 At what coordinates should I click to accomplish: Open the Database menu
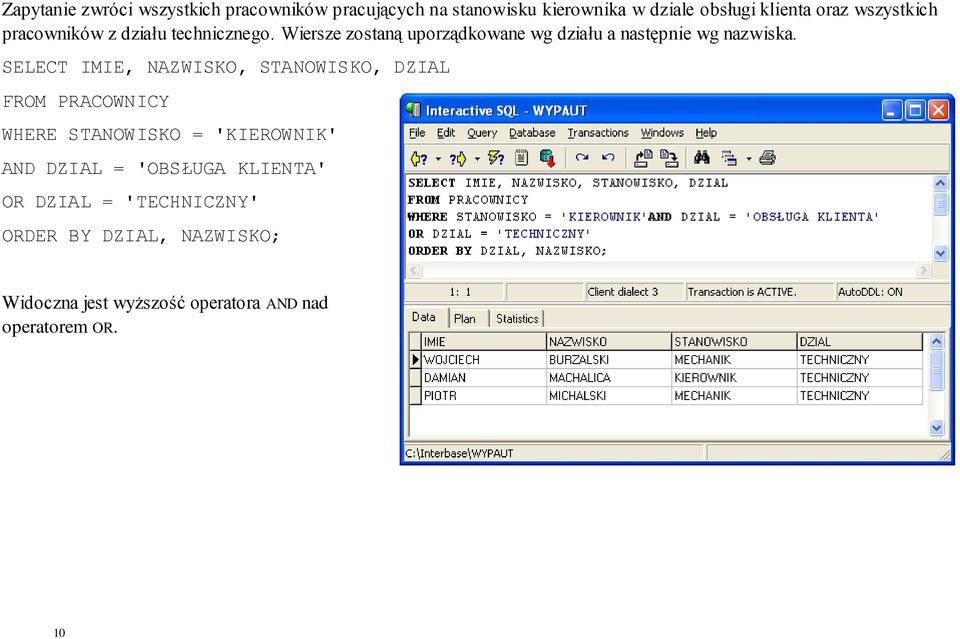coord(532,133)
